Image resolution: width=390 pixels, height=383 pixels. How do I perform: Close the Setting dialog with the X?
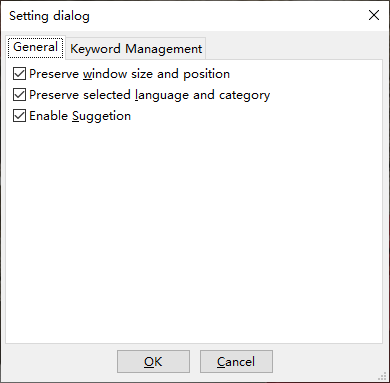(x=374, y=15)
